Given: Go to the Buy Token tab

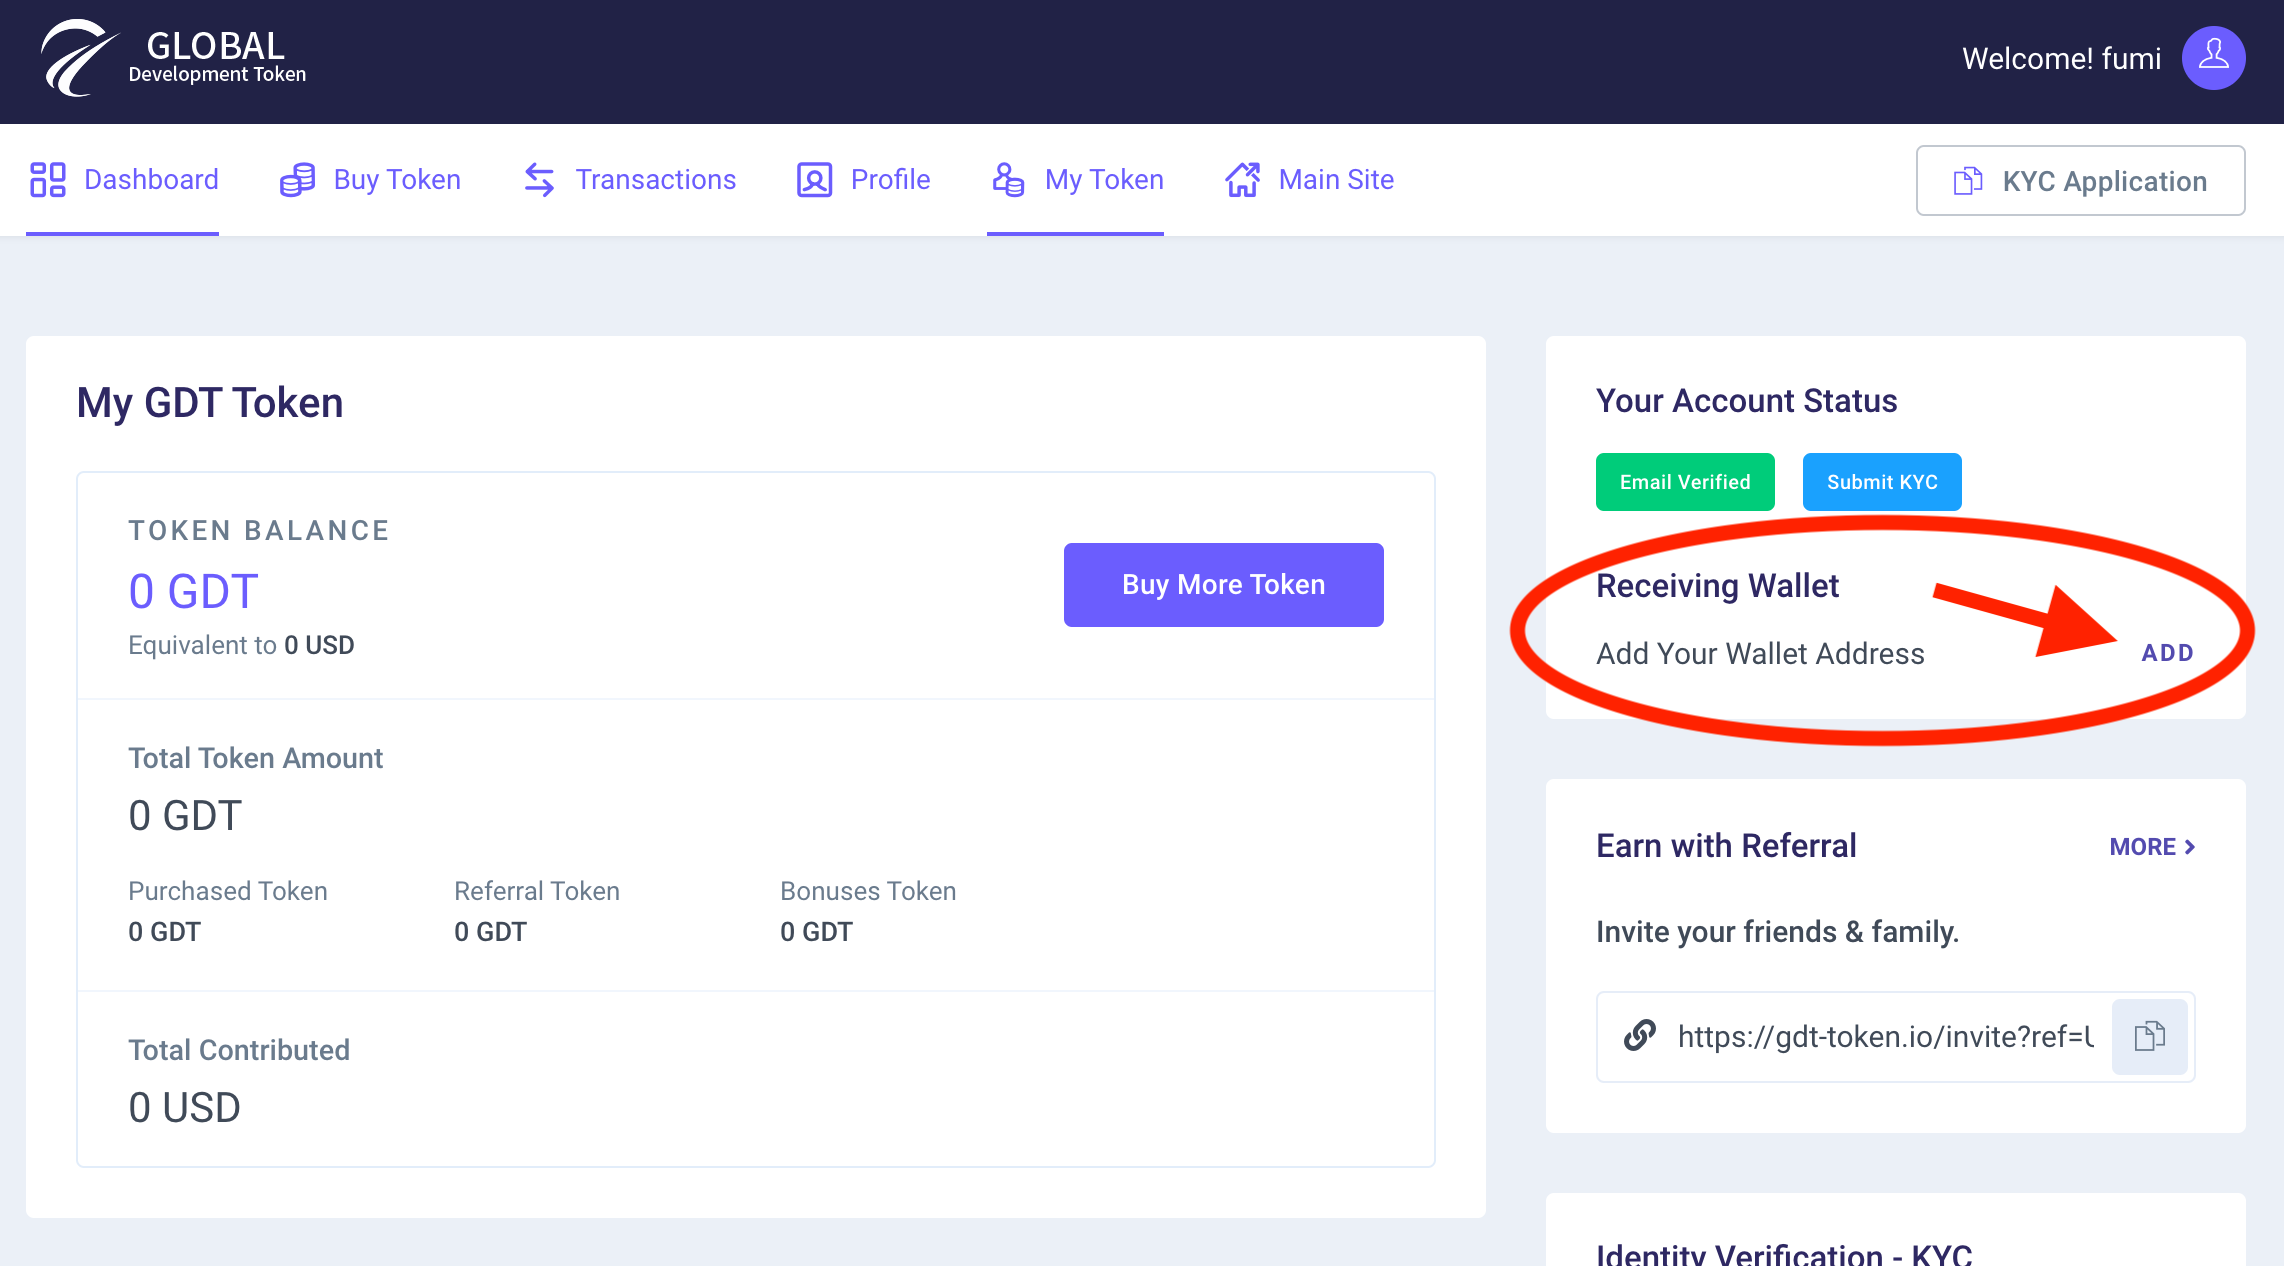Looking at the screenshot, I should click(397, 180).
